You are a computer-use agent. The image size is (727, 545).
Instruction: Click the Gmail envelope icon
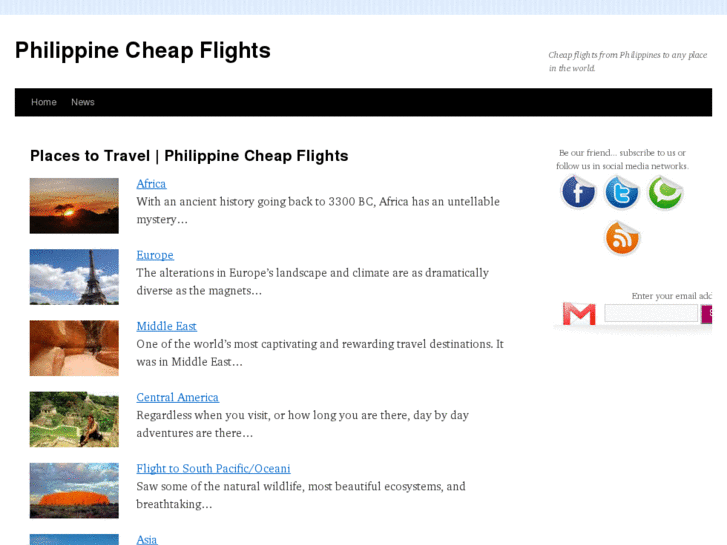tap(579, 314)
